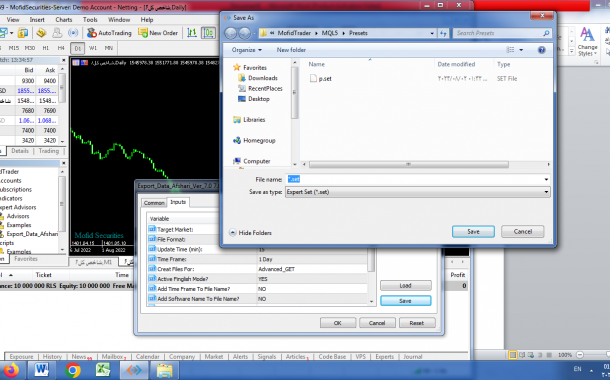Toggle Hide Folders in Save dialog
The image size is (610, 380).
click(x=250, y=233)
